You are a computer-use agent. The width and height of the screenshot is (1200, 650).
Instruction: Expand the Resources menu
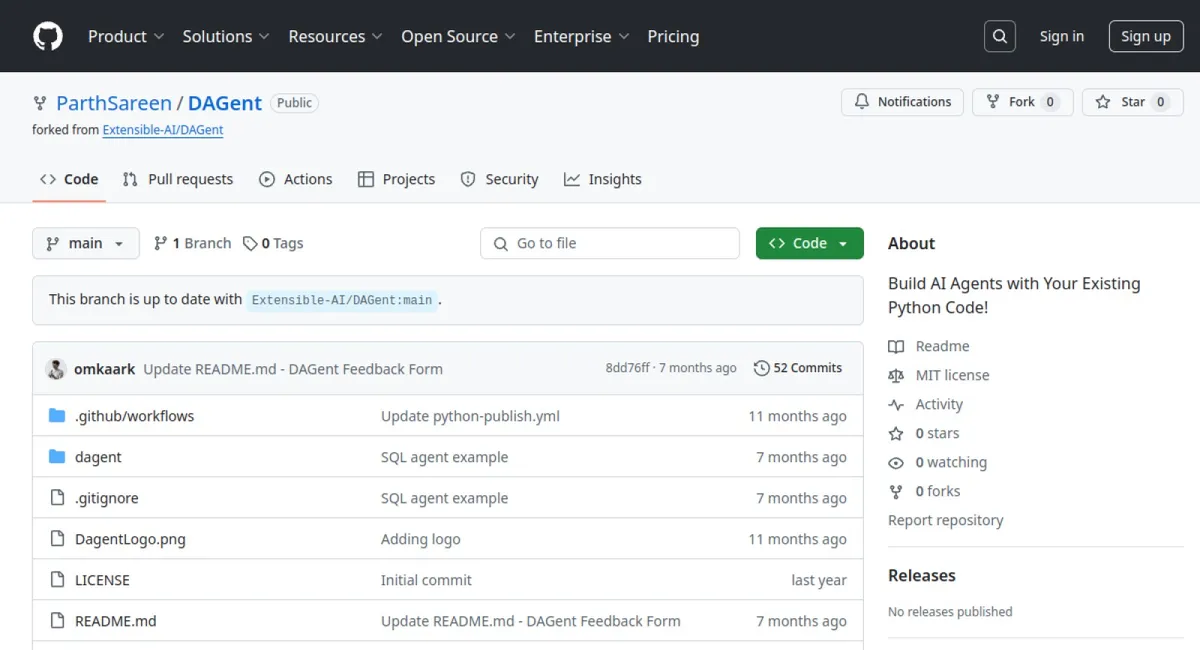[x=336, y=36]
